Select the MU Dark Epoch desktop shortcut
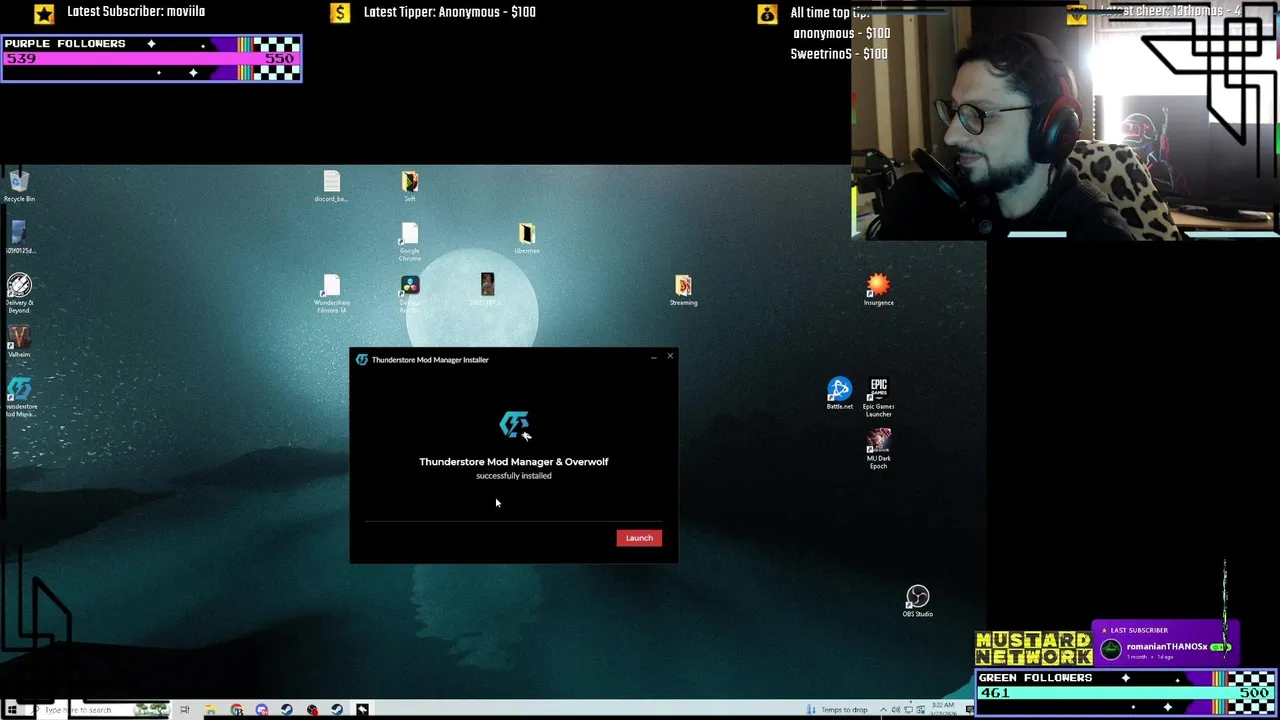Viewport: 1280px width, 720px height. 878,449
